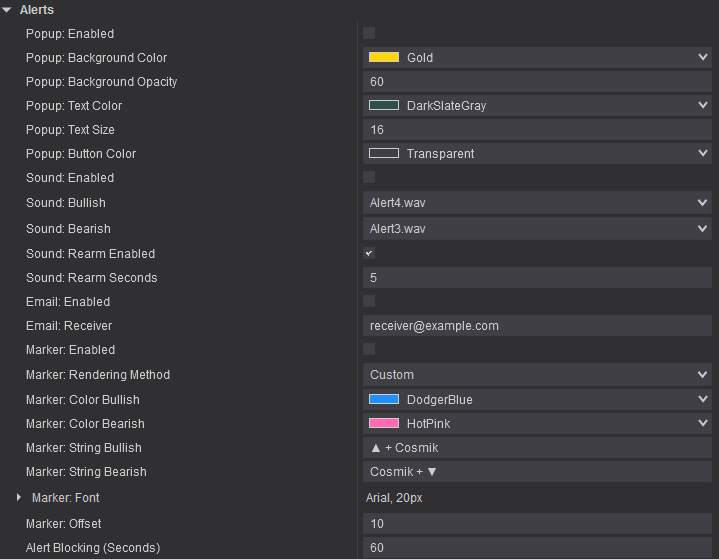719x559 pixels.
Task: Select the Email: Receiver label
Action: tap(69, 326)
